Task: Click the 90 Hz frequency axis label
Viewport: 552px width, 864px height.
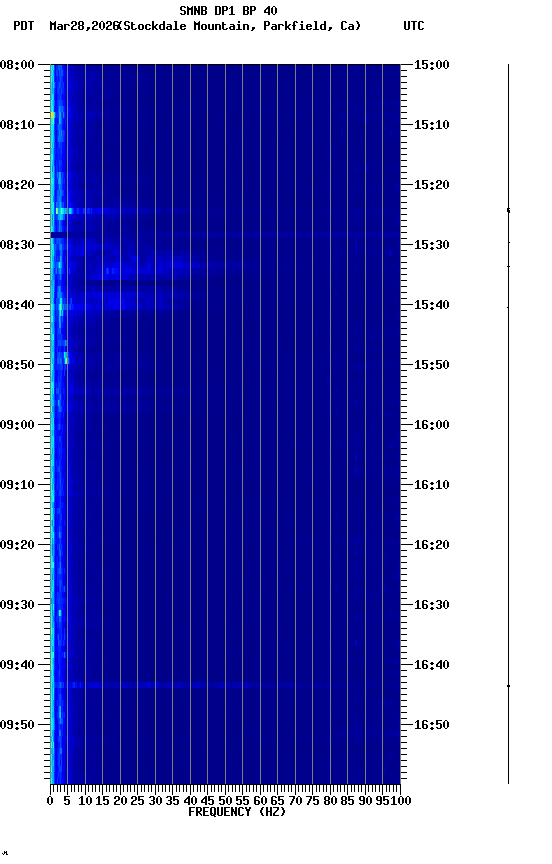Action: [365, 801]
